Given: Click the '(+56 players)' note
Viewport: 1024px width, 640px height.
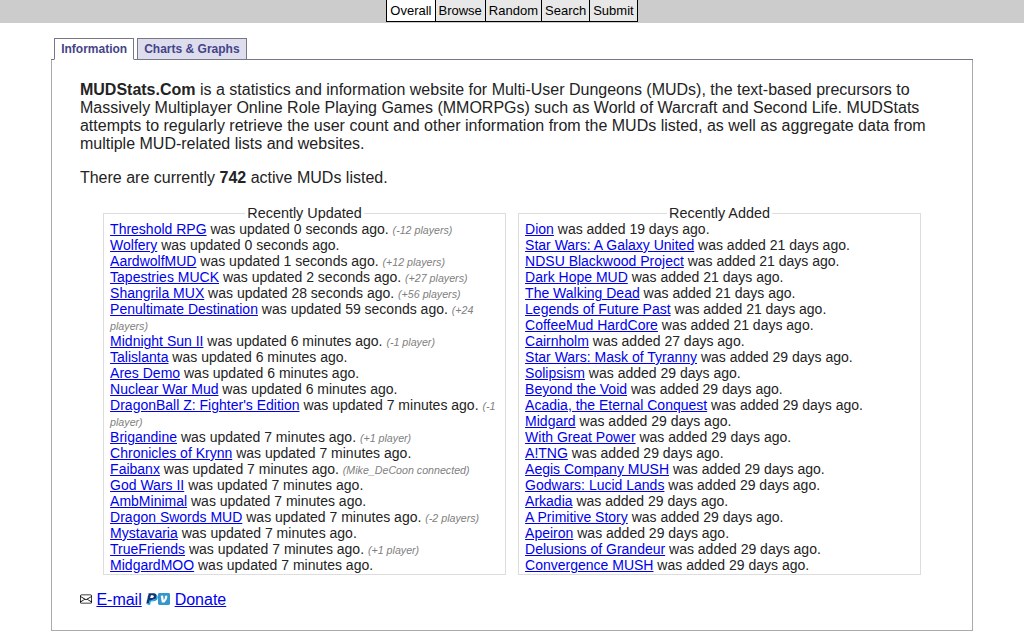Looking at the screenshot, I should (429, 295).
